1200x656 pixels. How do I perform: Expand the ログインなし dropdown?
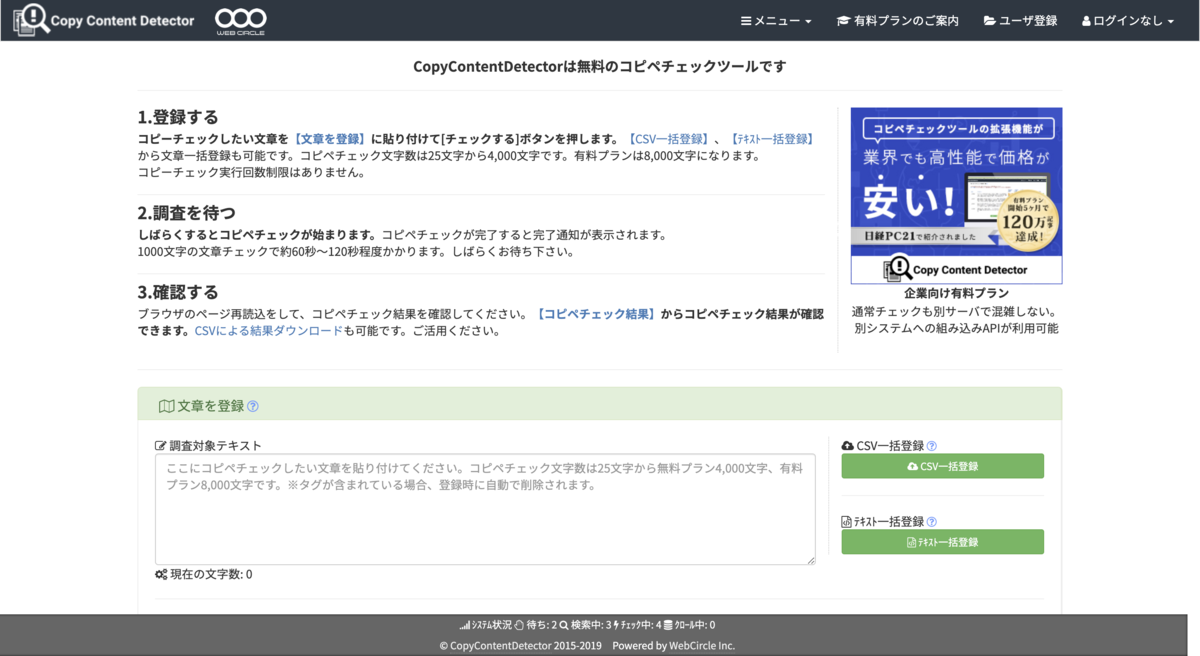coord(1126,19)
